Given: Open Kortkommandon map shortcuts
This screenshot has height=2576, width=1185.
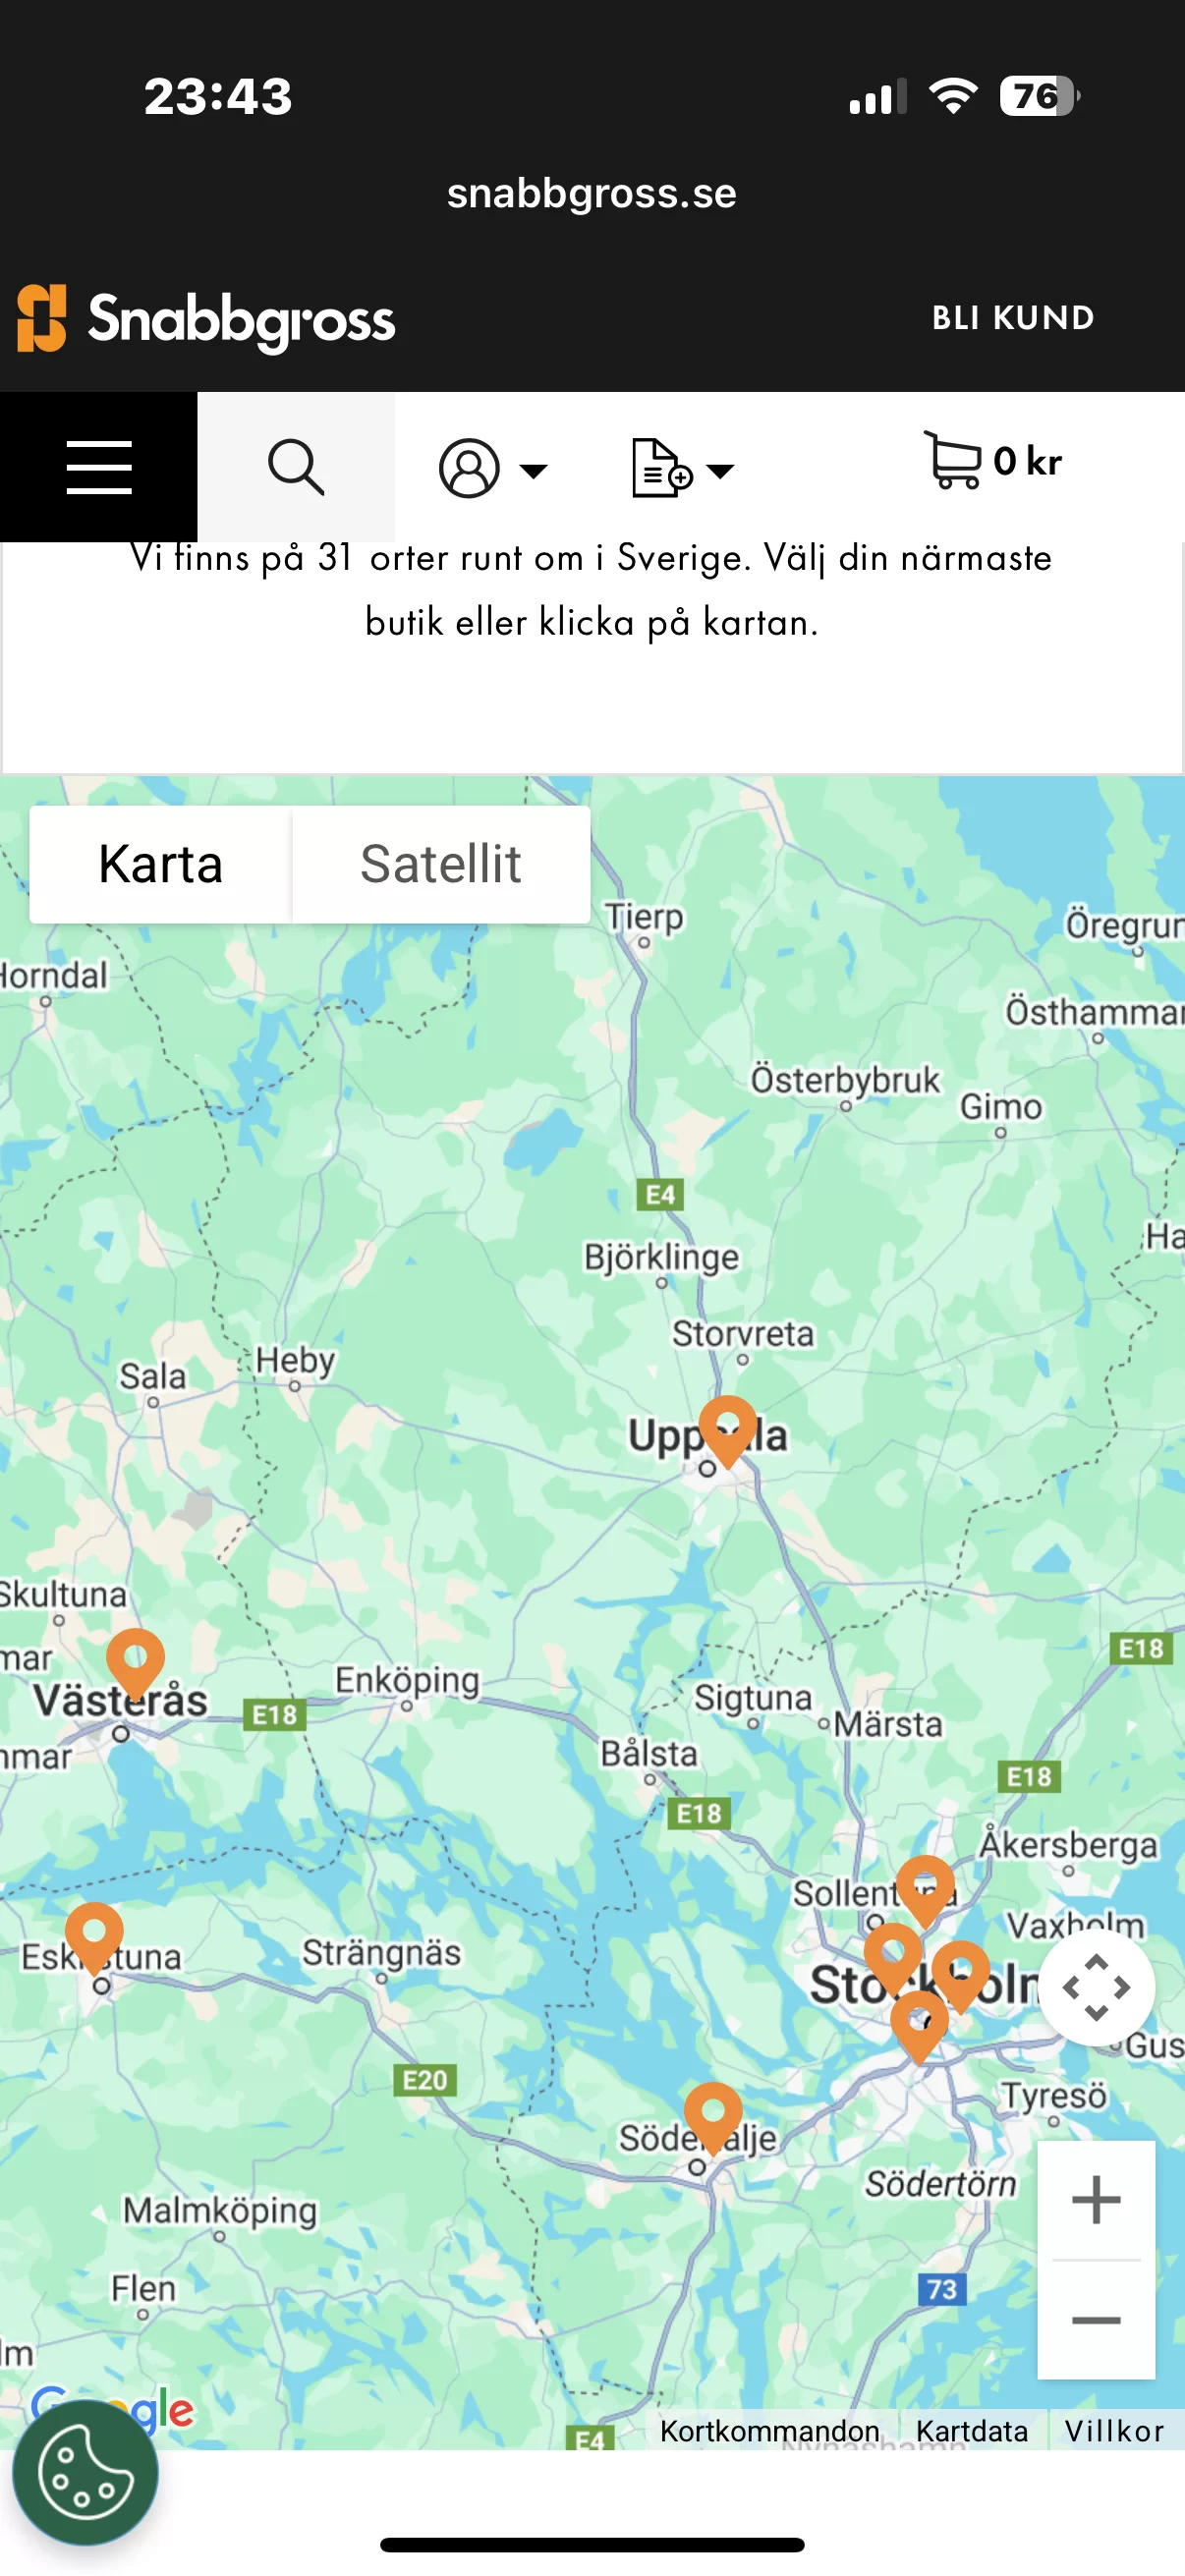Looking at the screenshot, I should click(x=770, y=2430).
